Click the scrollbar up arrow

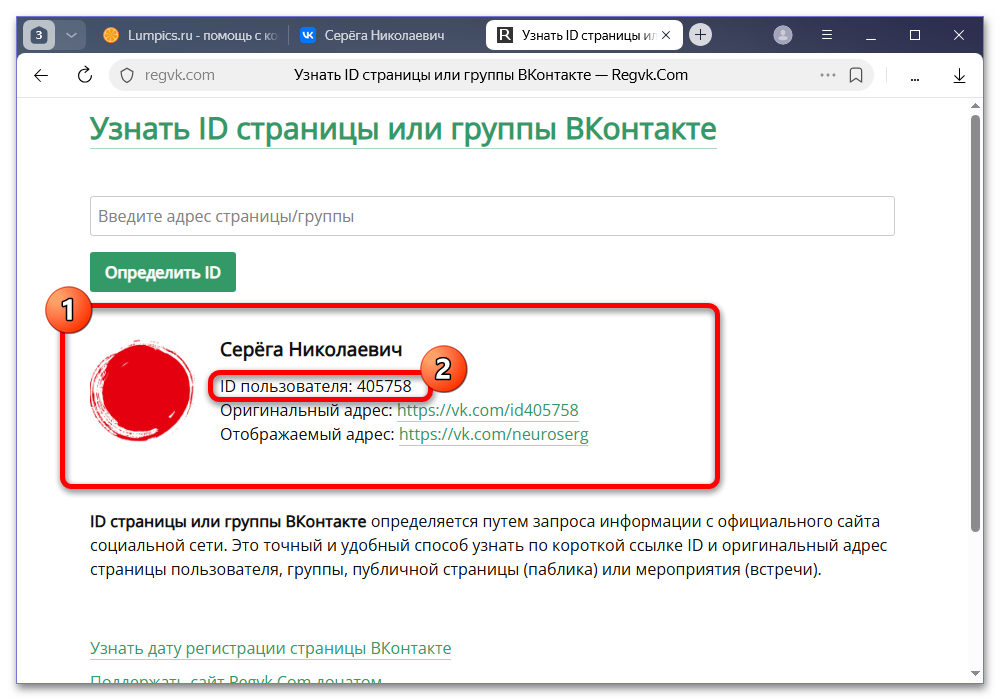click(x=974, y=106)
